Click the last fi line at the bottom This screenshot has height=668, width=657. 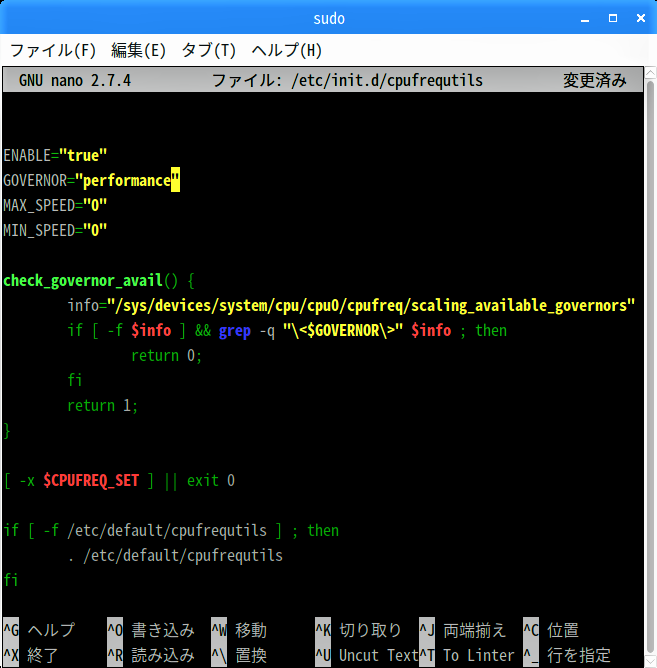click(x=11, y=580)
